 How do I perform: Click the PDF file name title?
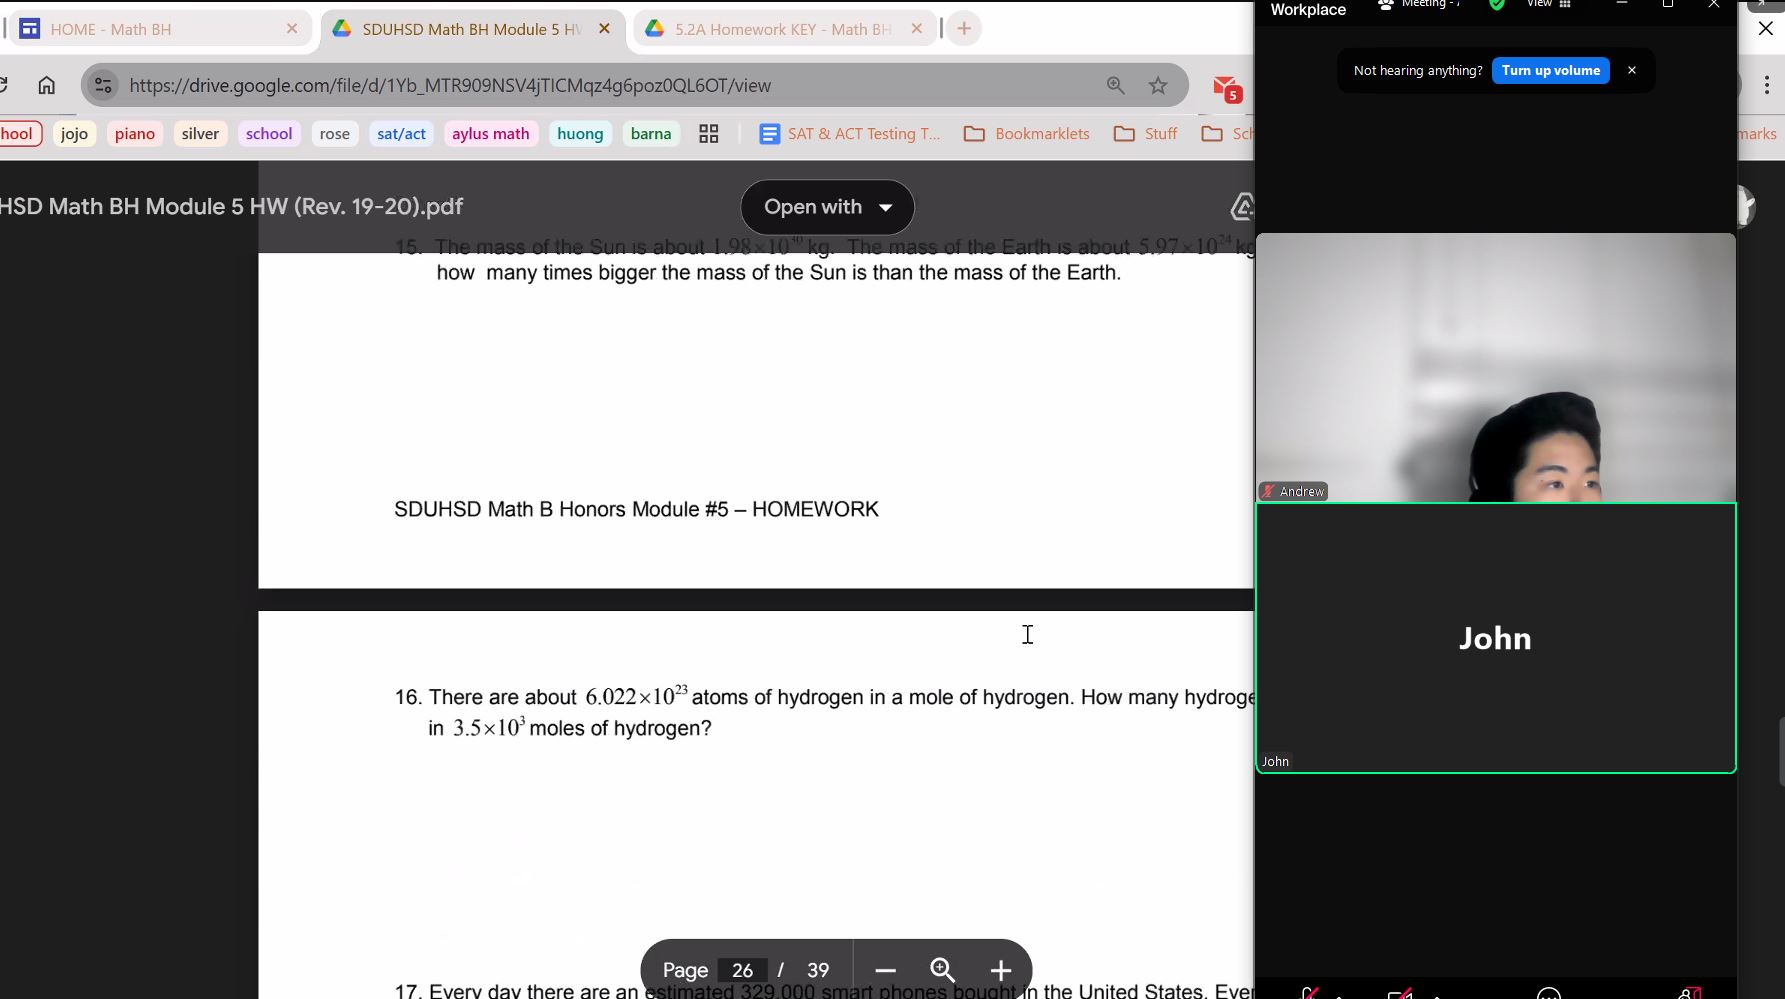231,207
